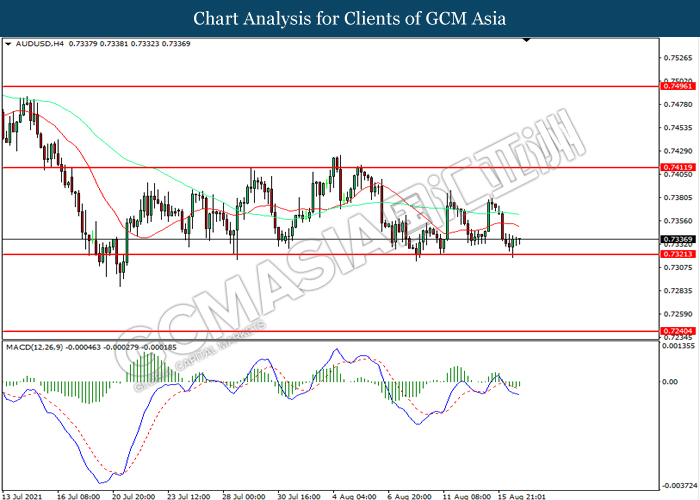Click the 0.73560 price axis value
This screenshot has height=500, width=700.
coord(678,221)
